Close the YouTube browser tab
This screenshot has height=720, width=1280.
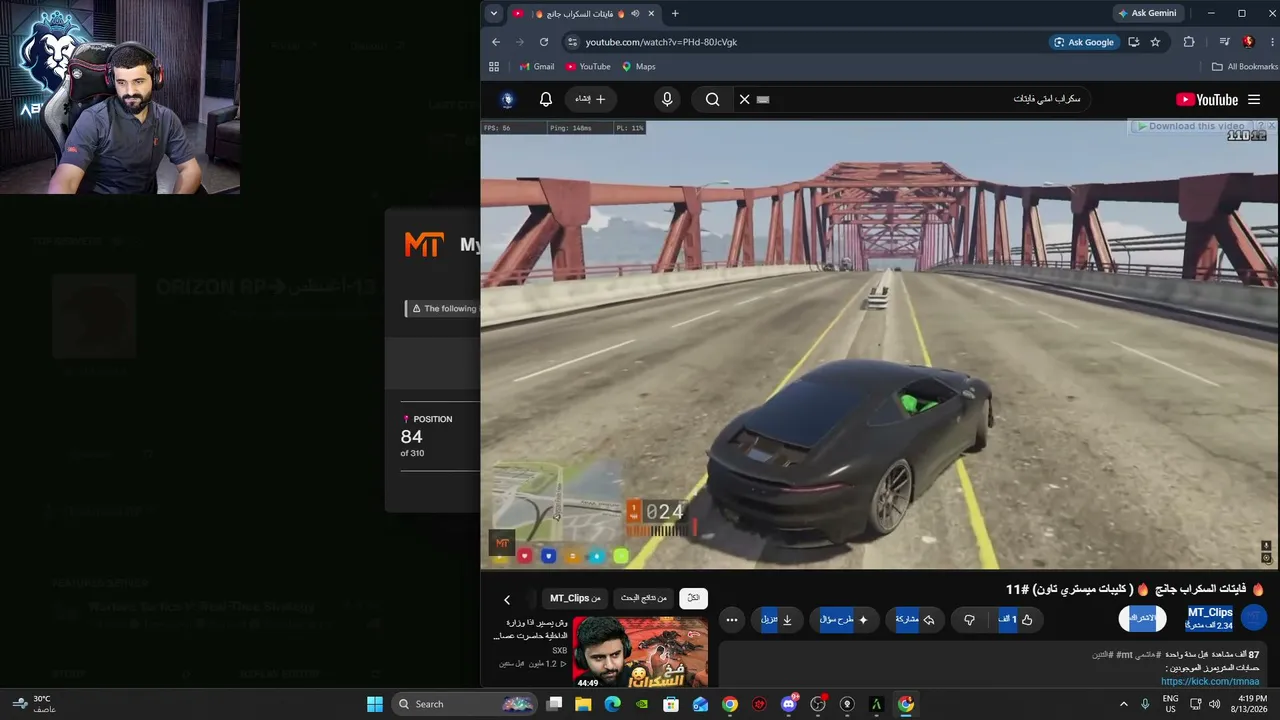click(652, 13)
